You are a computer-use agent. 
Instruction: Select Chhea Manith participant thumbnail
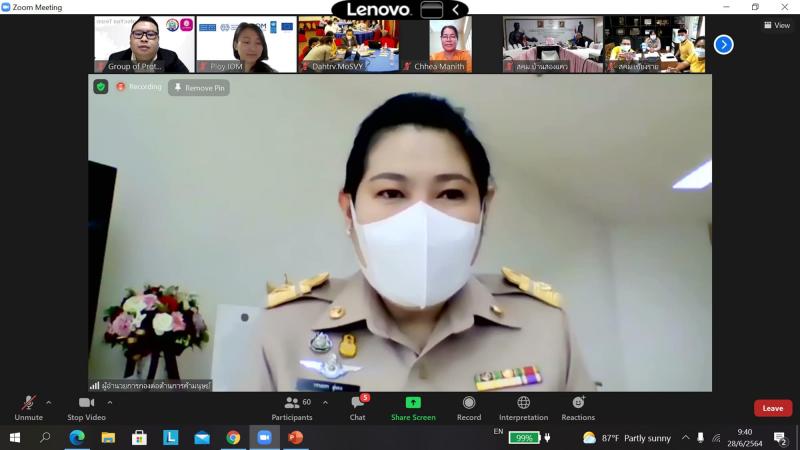coord(451,44)
